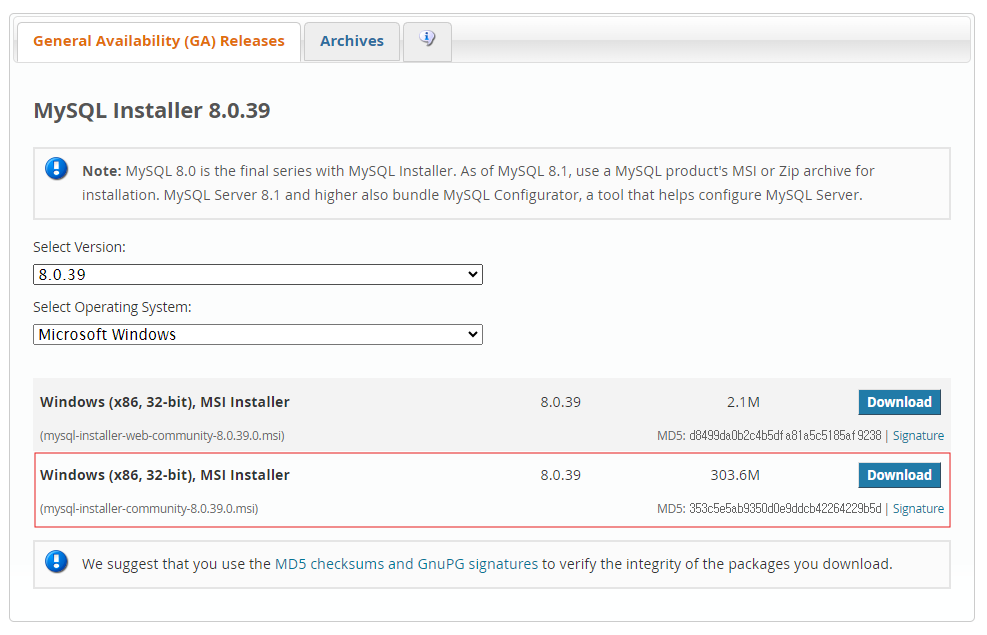Click the Select Operating System label
Viewport: 987px width, 635px height.
click(x=112, y=308)
